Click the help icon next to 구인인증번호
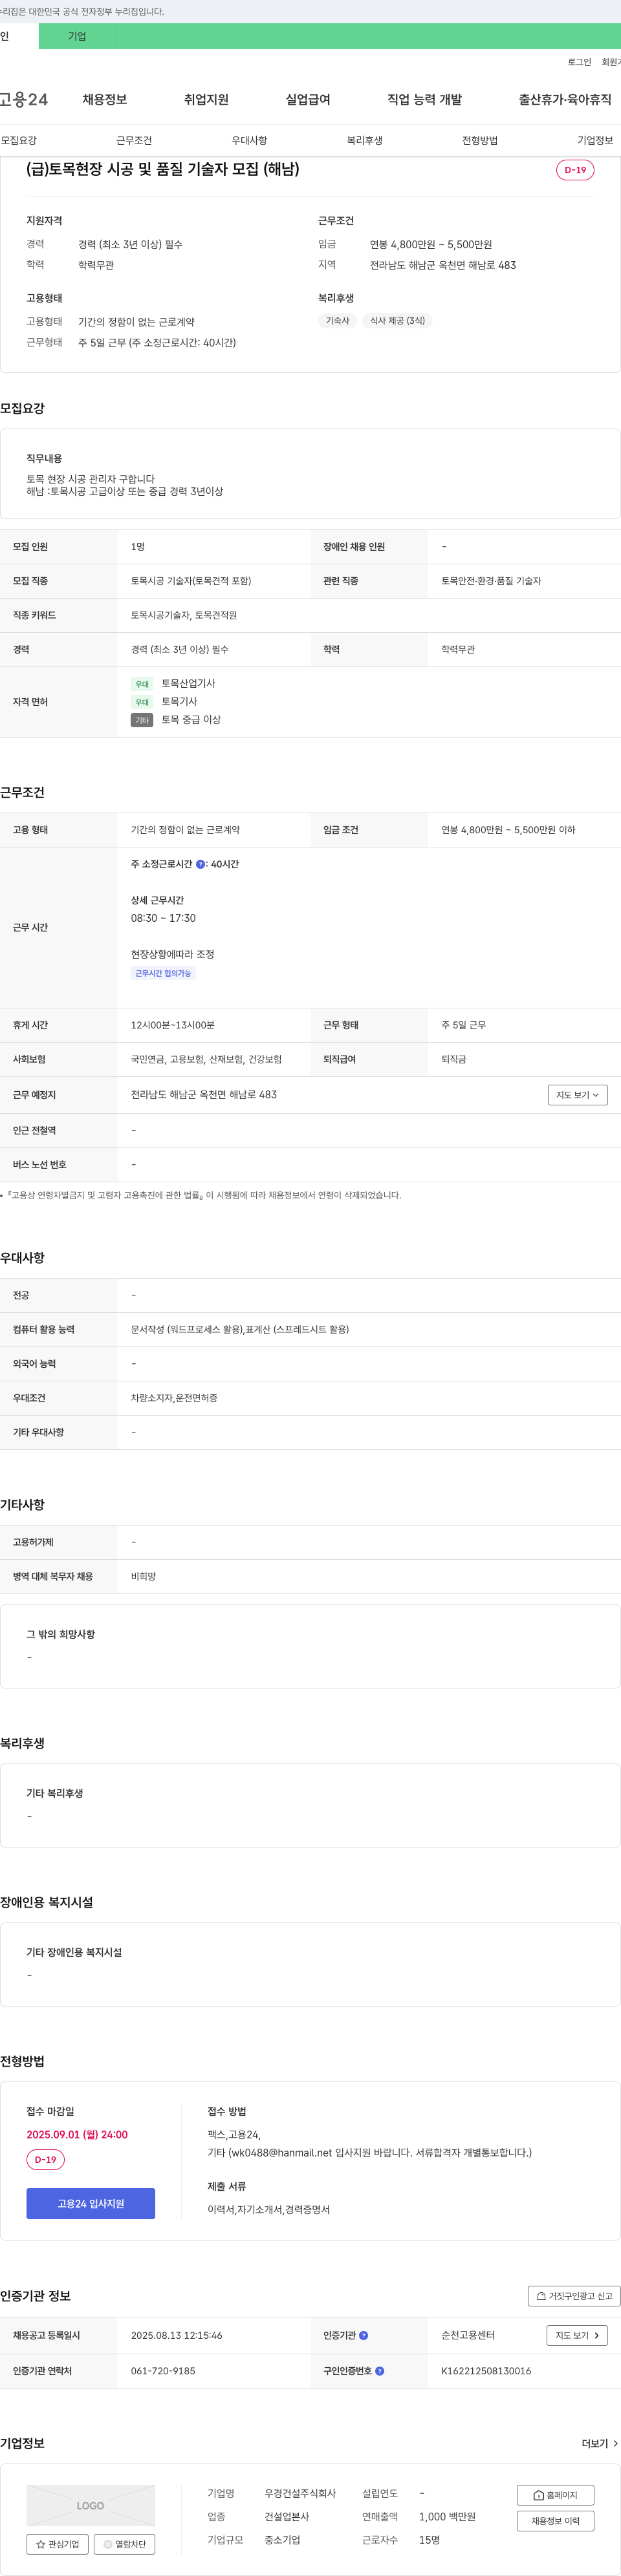 pyautogui.click(x=380, y=2371)
